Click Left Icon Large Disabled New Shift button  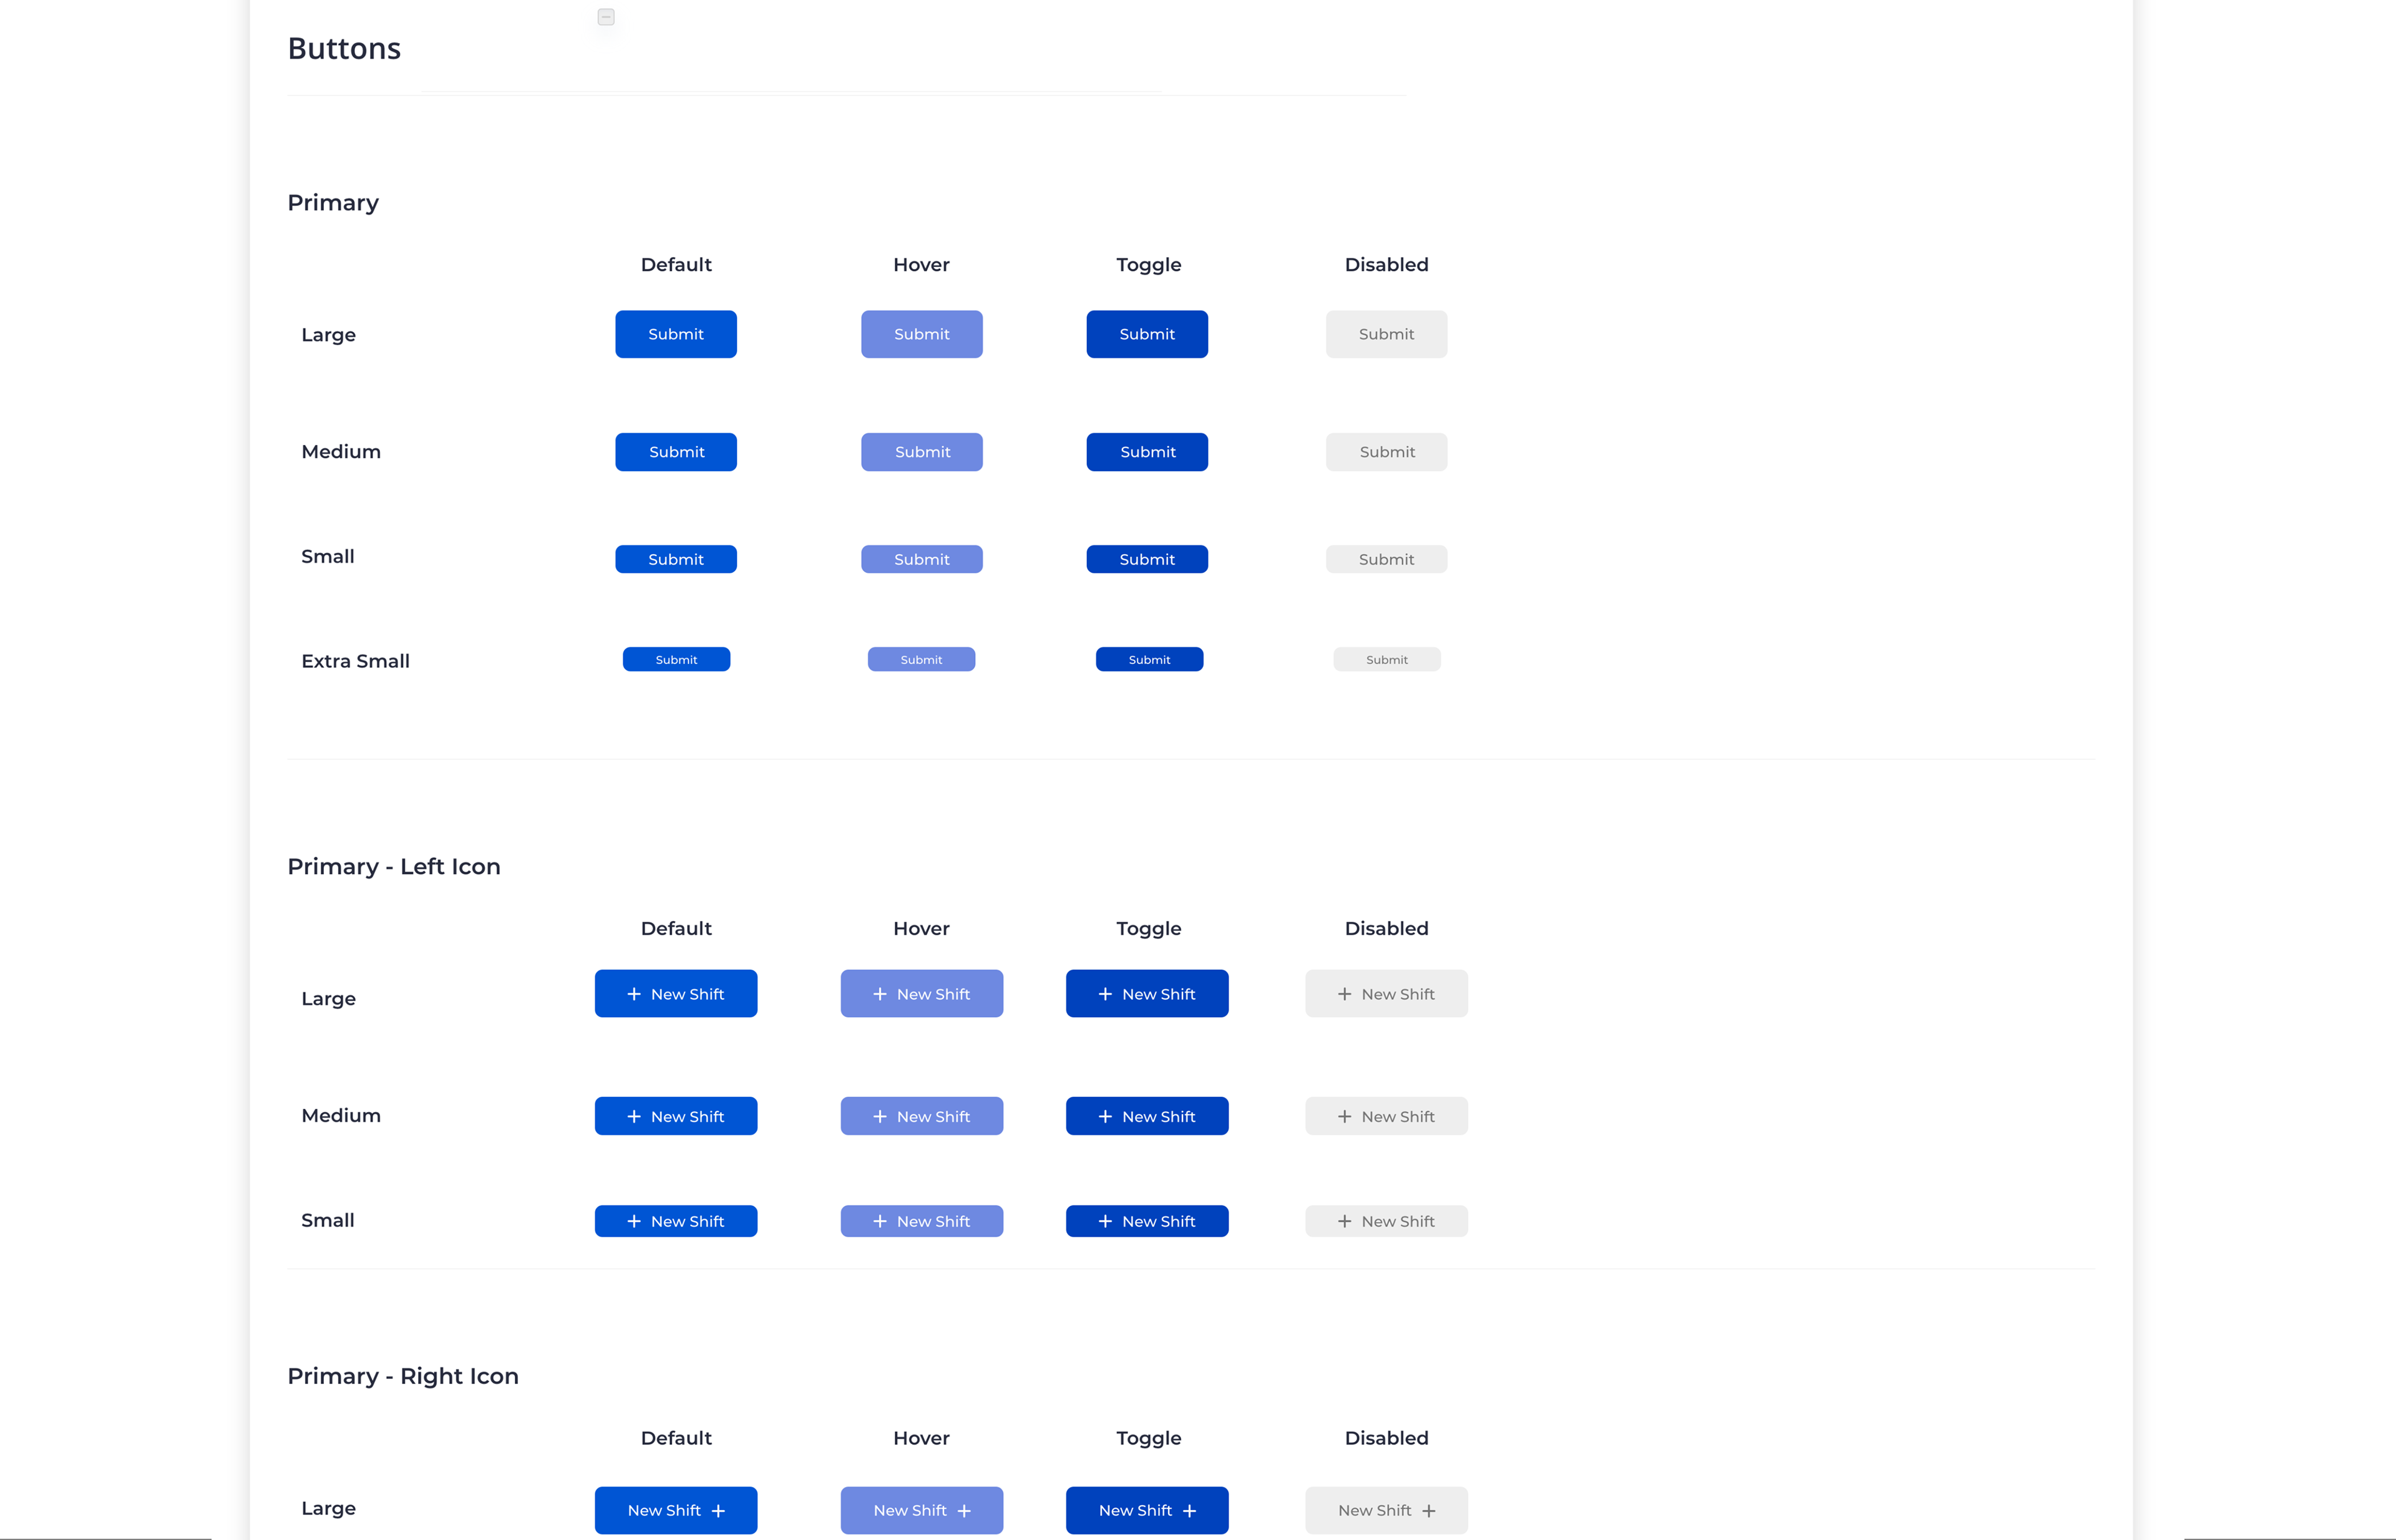pyautogui.click(x=1386, y=993)
